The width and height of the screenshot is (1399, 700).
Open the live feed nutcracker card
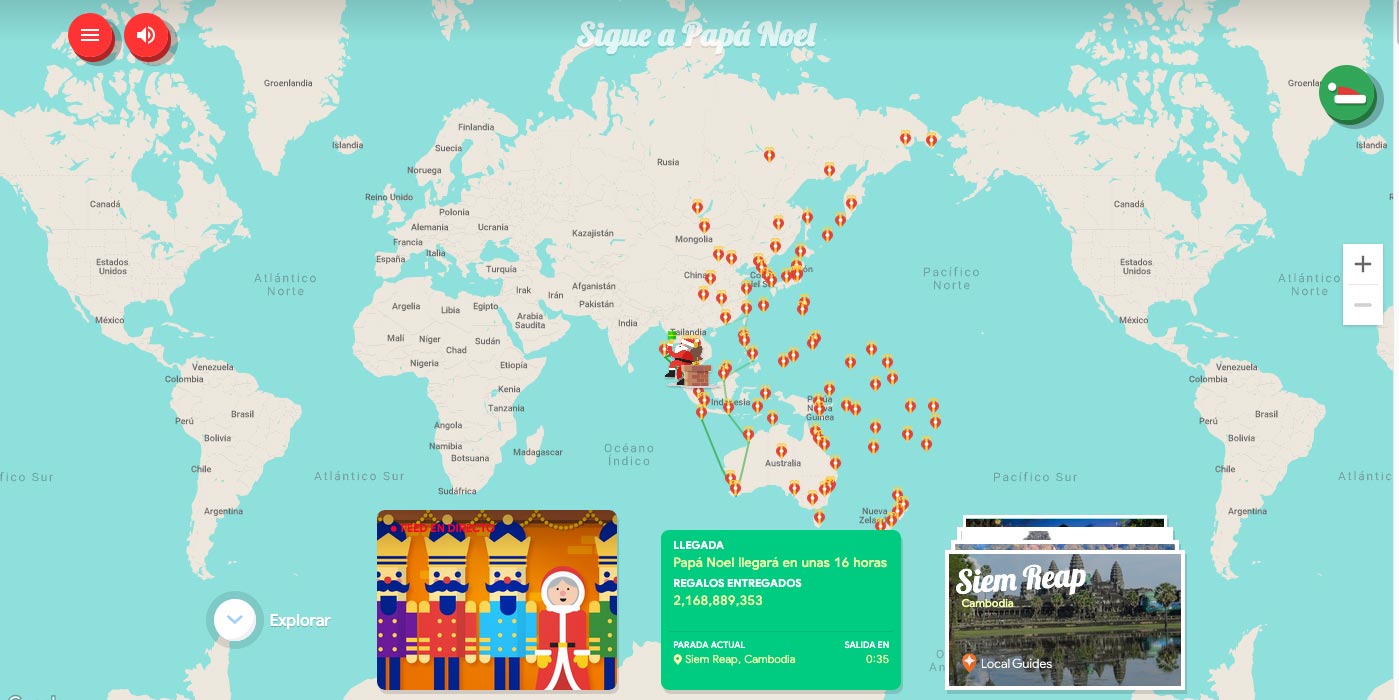[497, 600]
